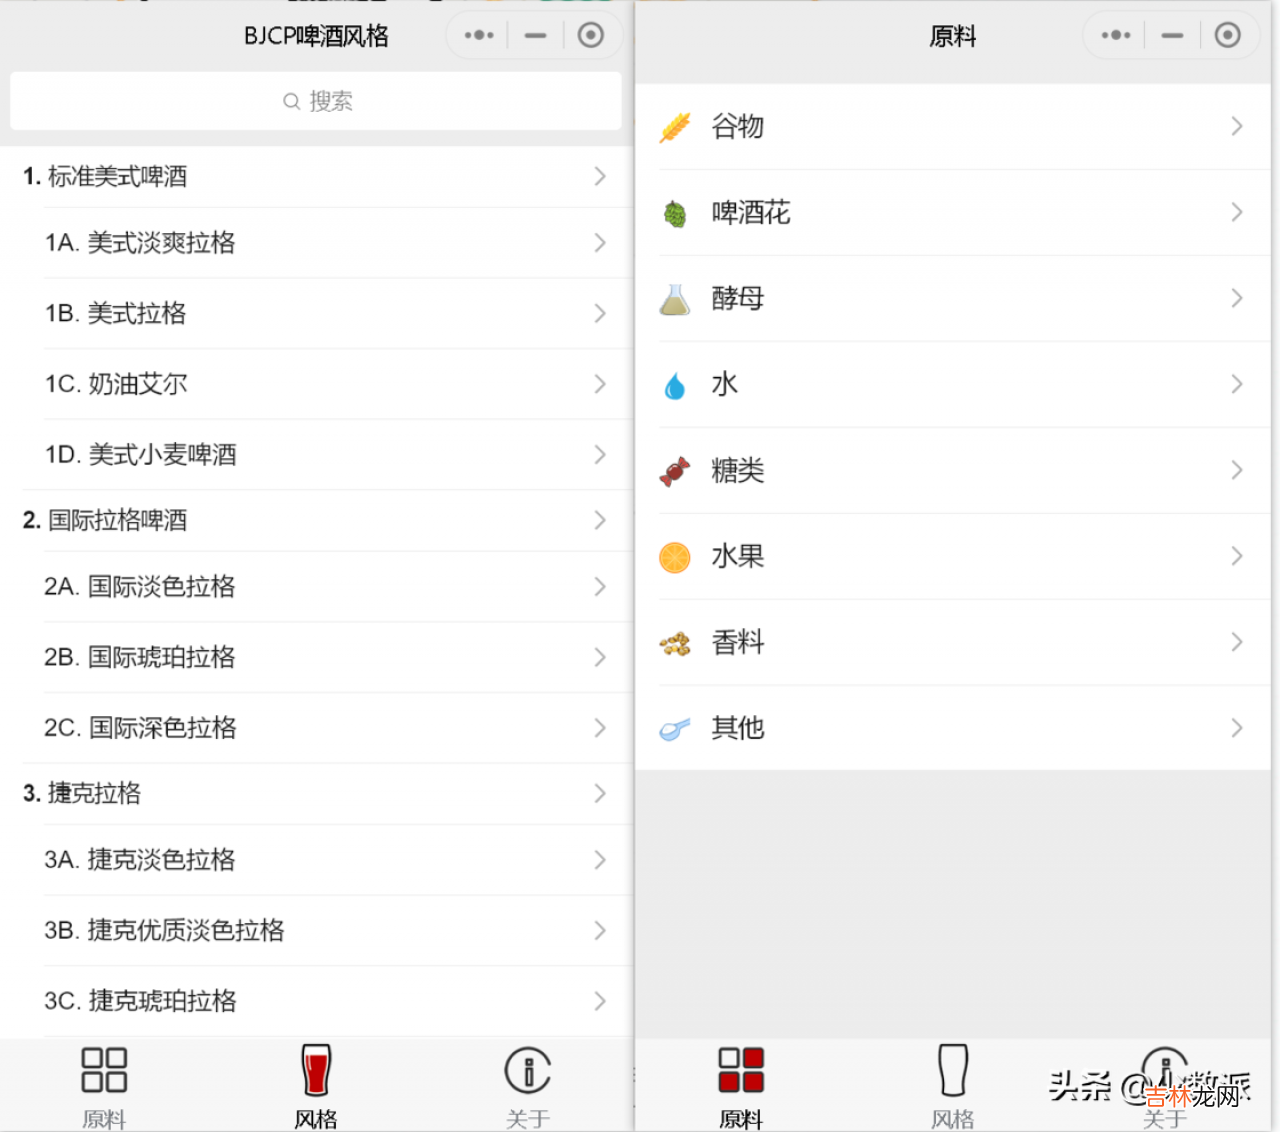1280x1132 pixels.
Task: Expand the 1. 标准美式啤酒 category chevron
Action: tap(600, 177)
